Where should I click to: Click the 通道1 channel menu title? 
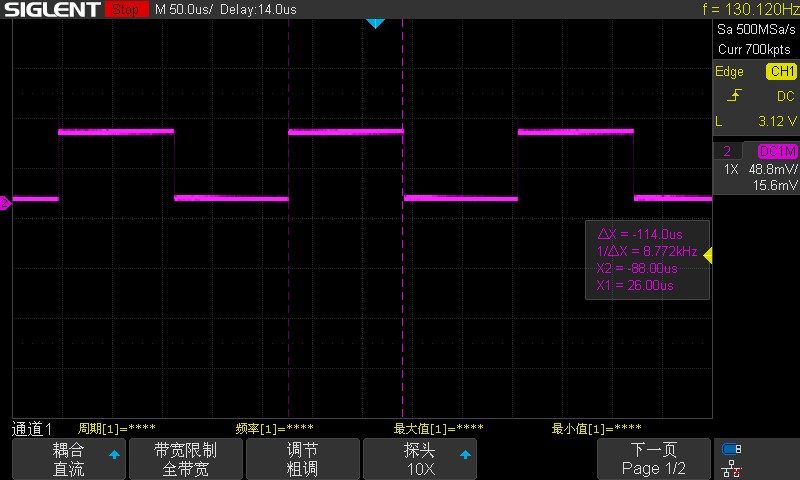pyautogui.click(x=32, y=429)
